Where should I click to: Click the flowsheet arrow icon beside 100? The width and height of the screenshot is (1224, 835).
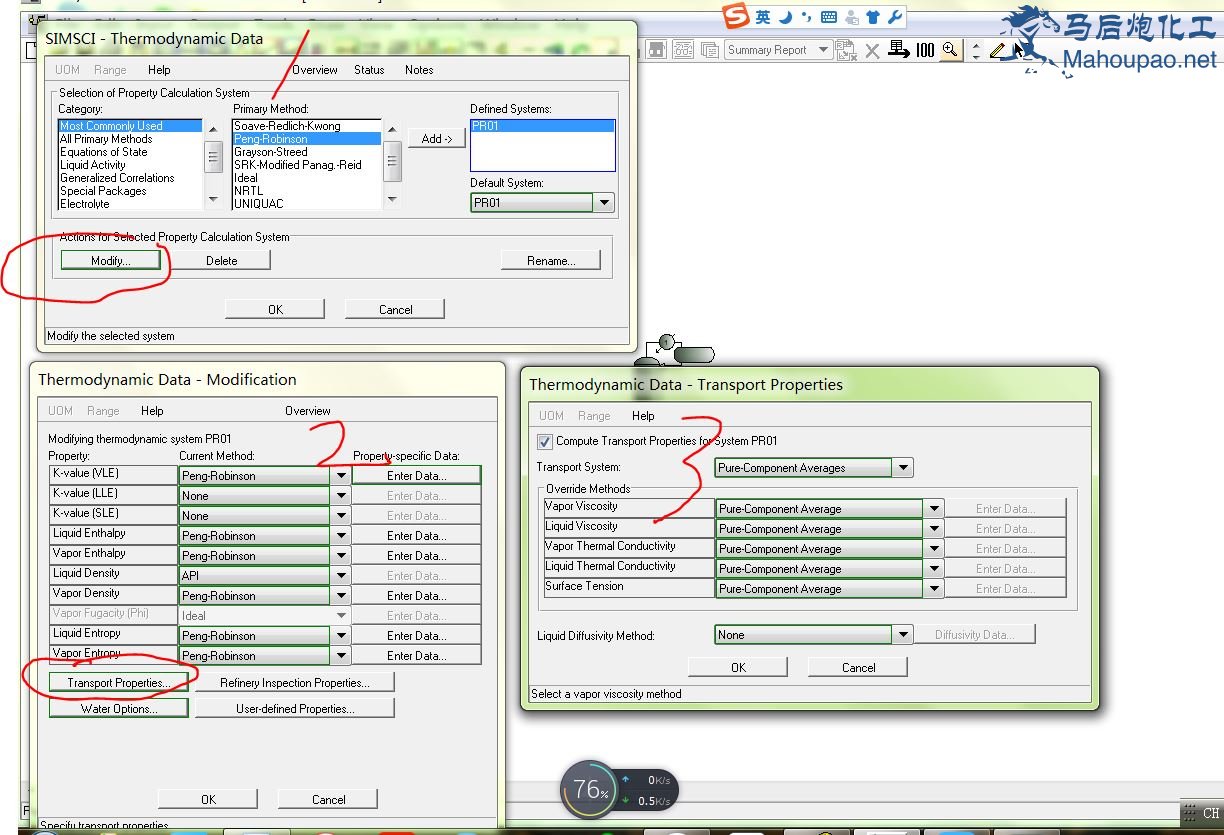[898, 49]
